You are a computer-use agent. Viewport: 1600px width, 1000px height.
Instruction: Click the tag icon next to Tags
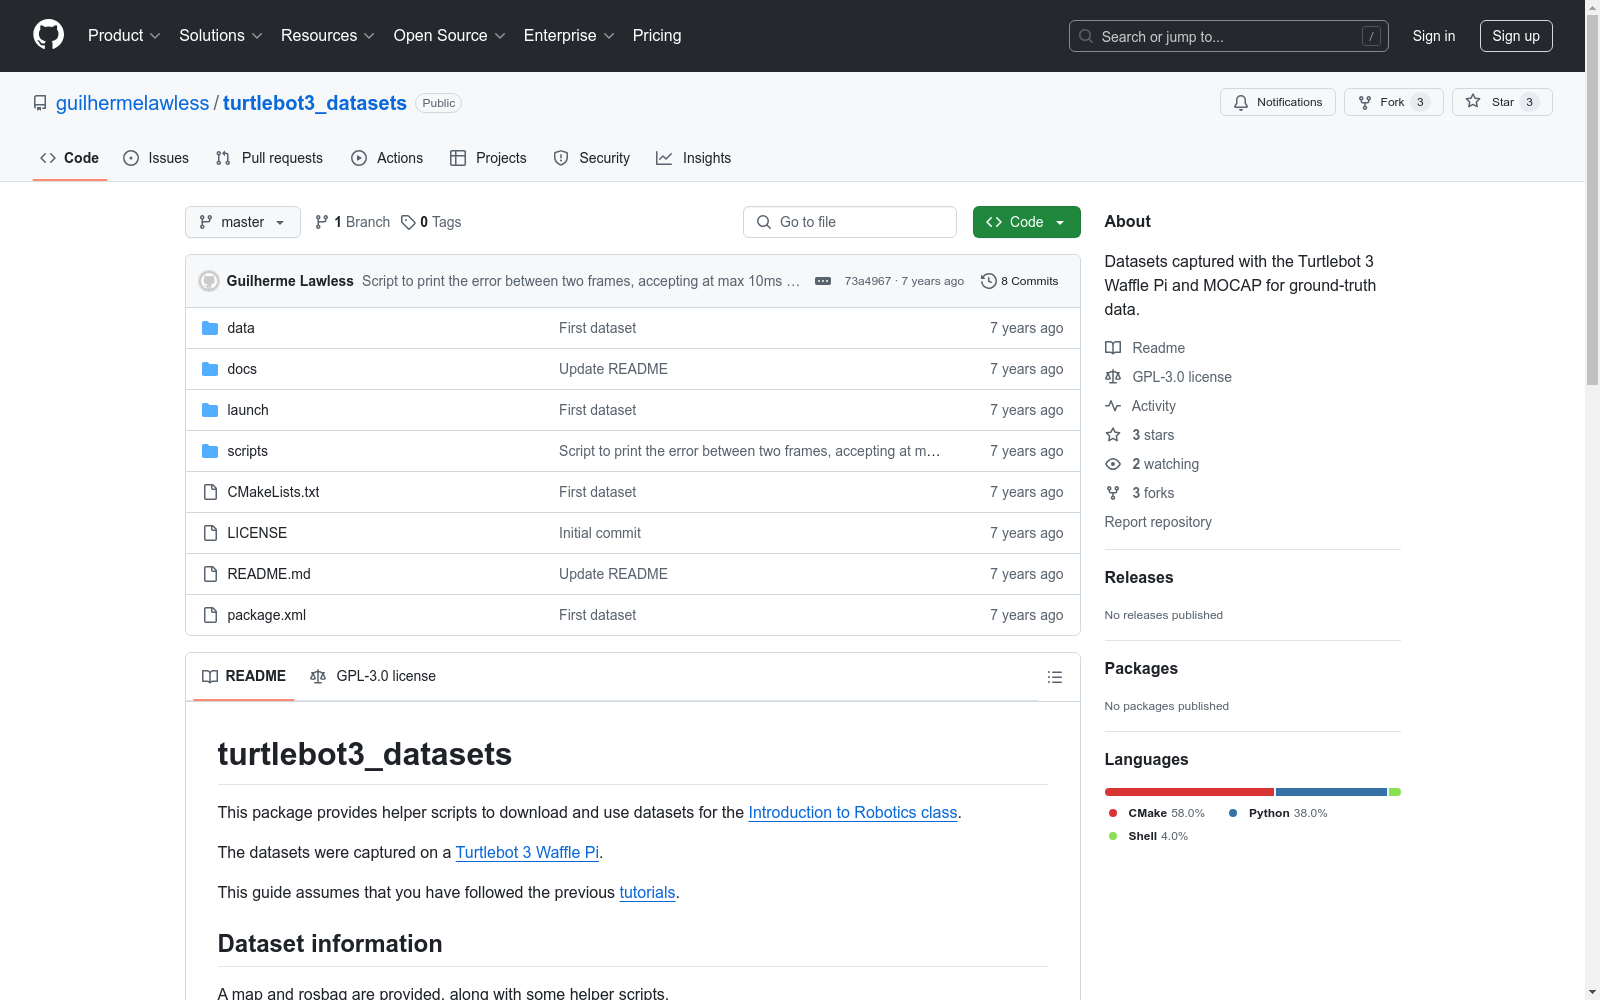pos(408,222)
